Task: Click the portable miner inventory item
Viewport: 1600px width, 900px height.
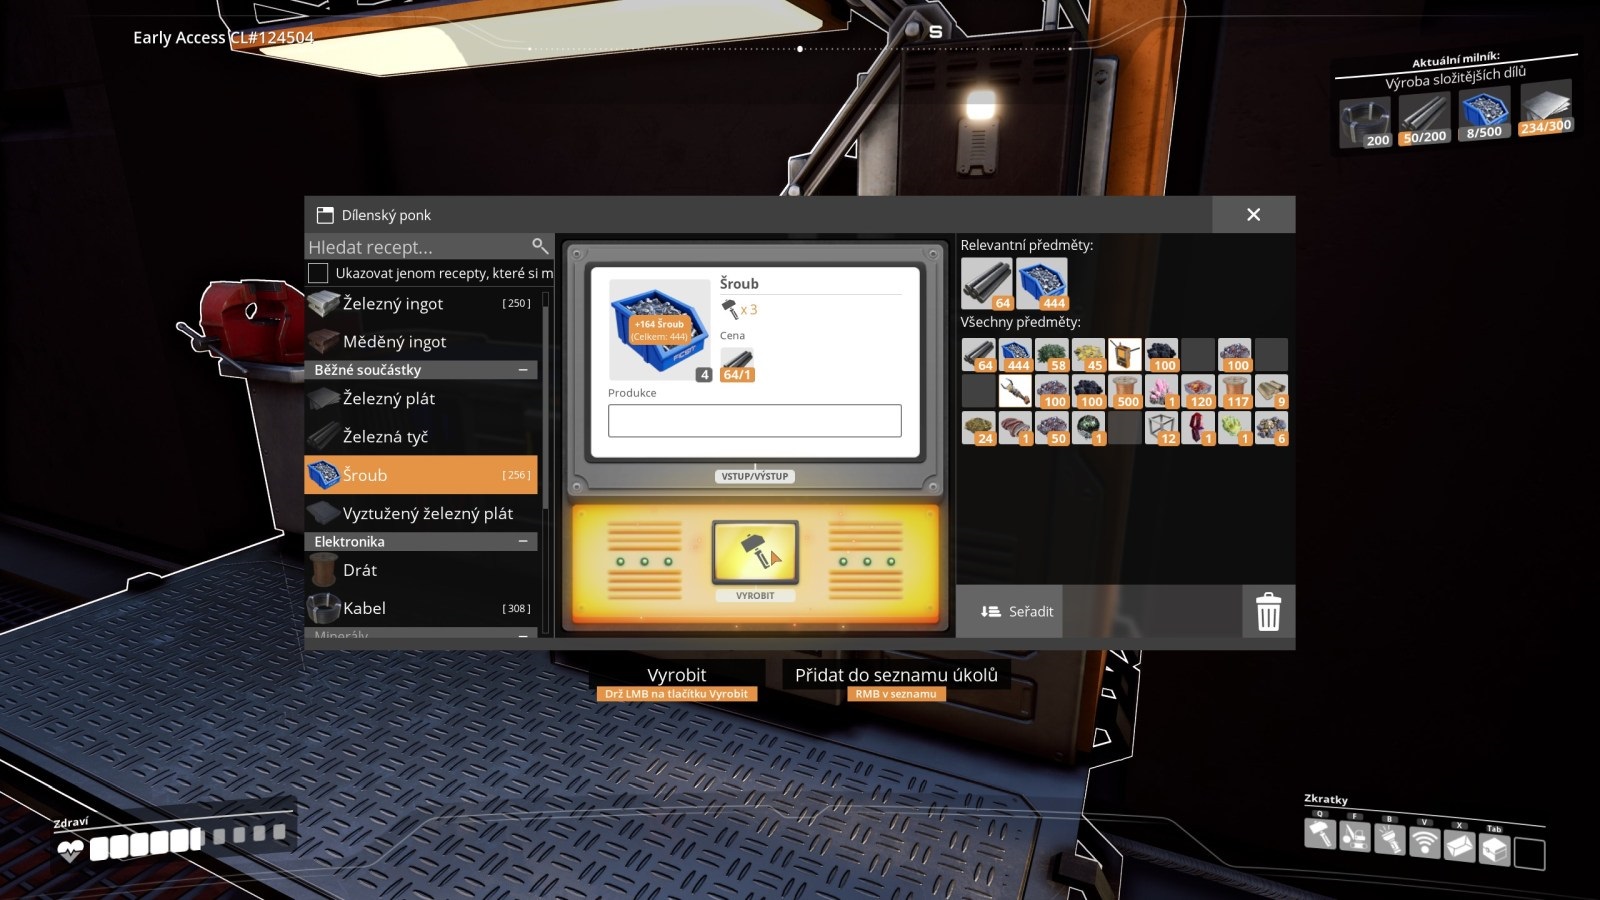Action: click(x=1125, y=354)
